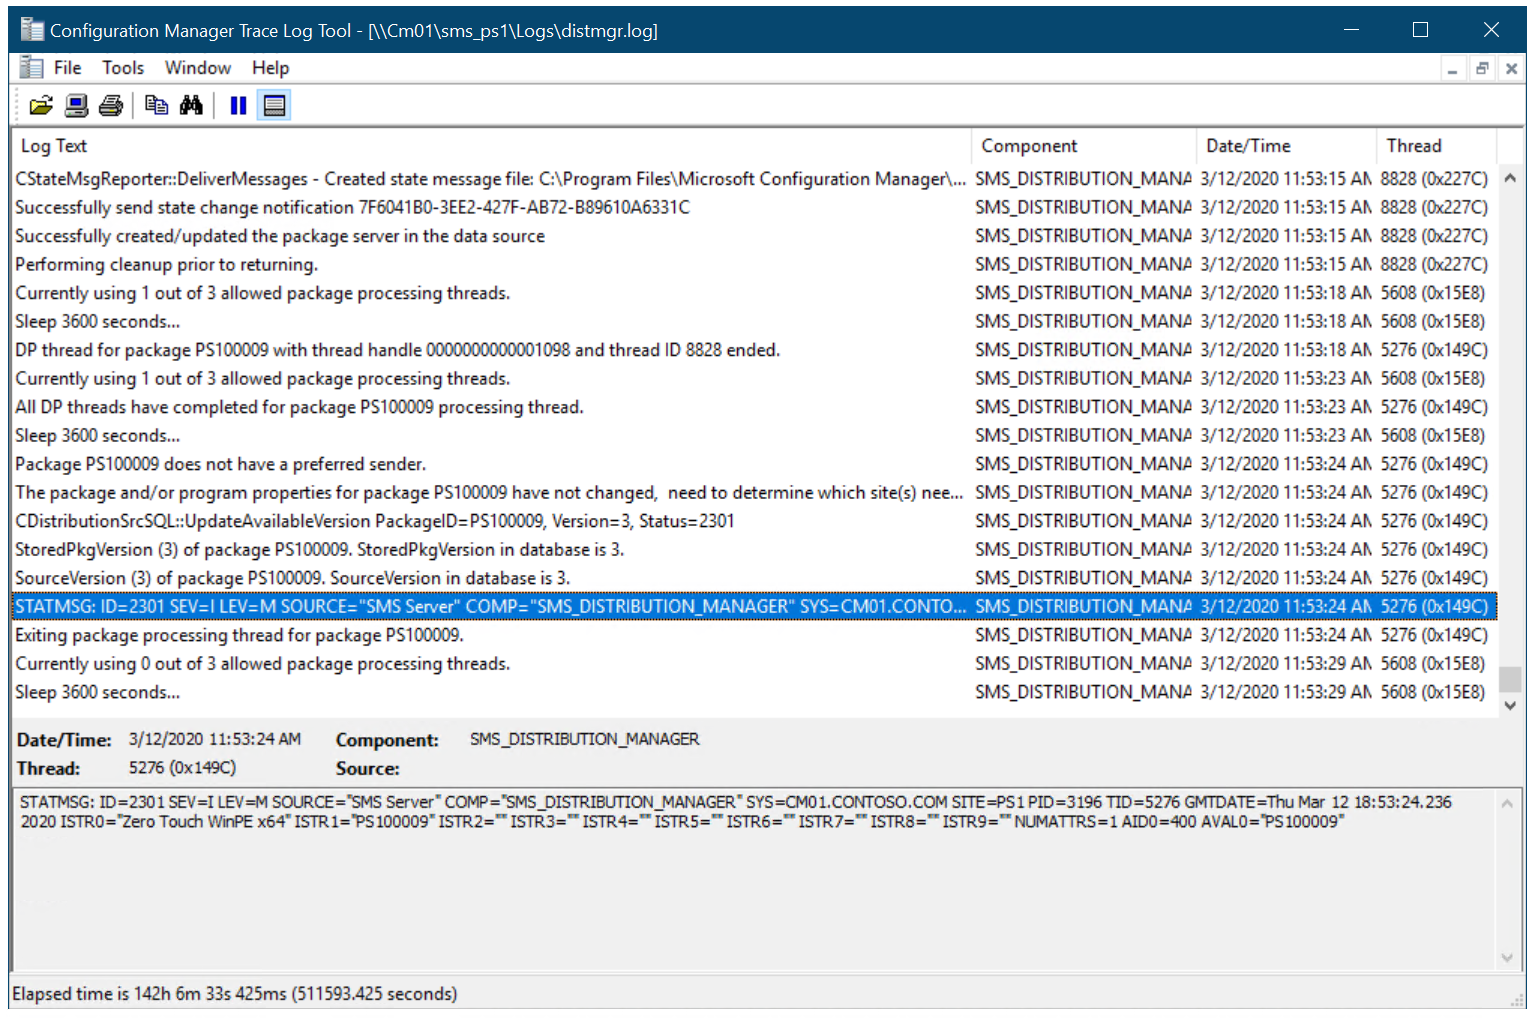
Task: Select the STATMSG ID=2301 highlighted log entry
Action: point(490,606)
